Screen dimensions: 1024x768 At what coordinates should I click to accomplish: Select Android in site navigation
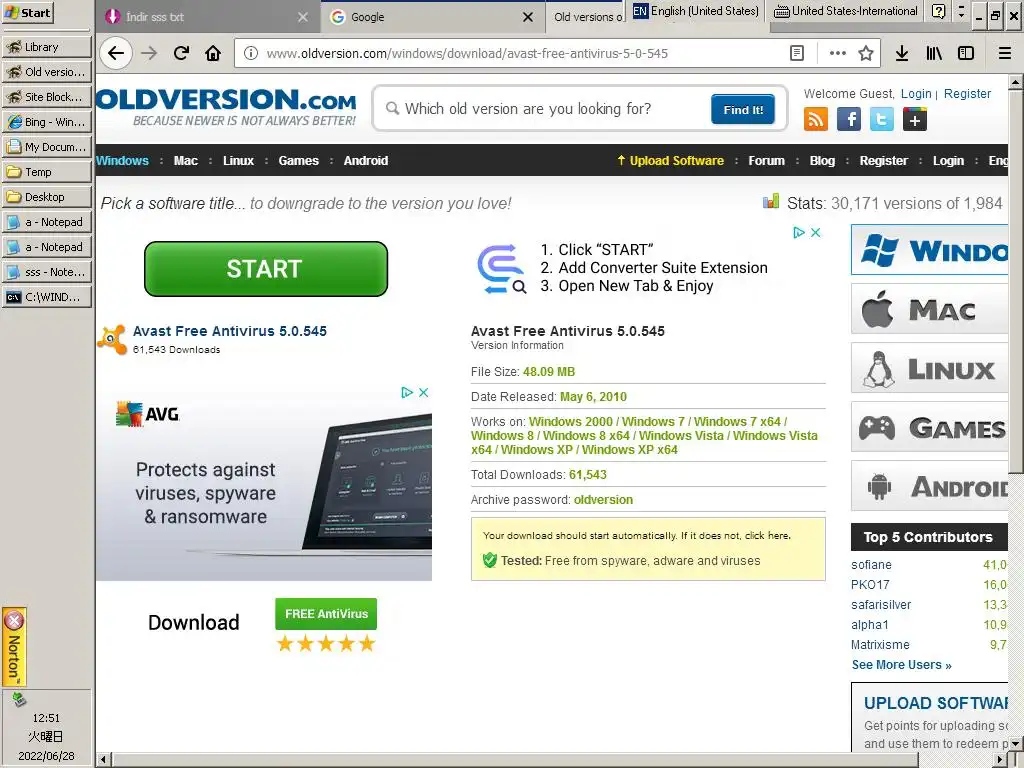tap(366, 161)
